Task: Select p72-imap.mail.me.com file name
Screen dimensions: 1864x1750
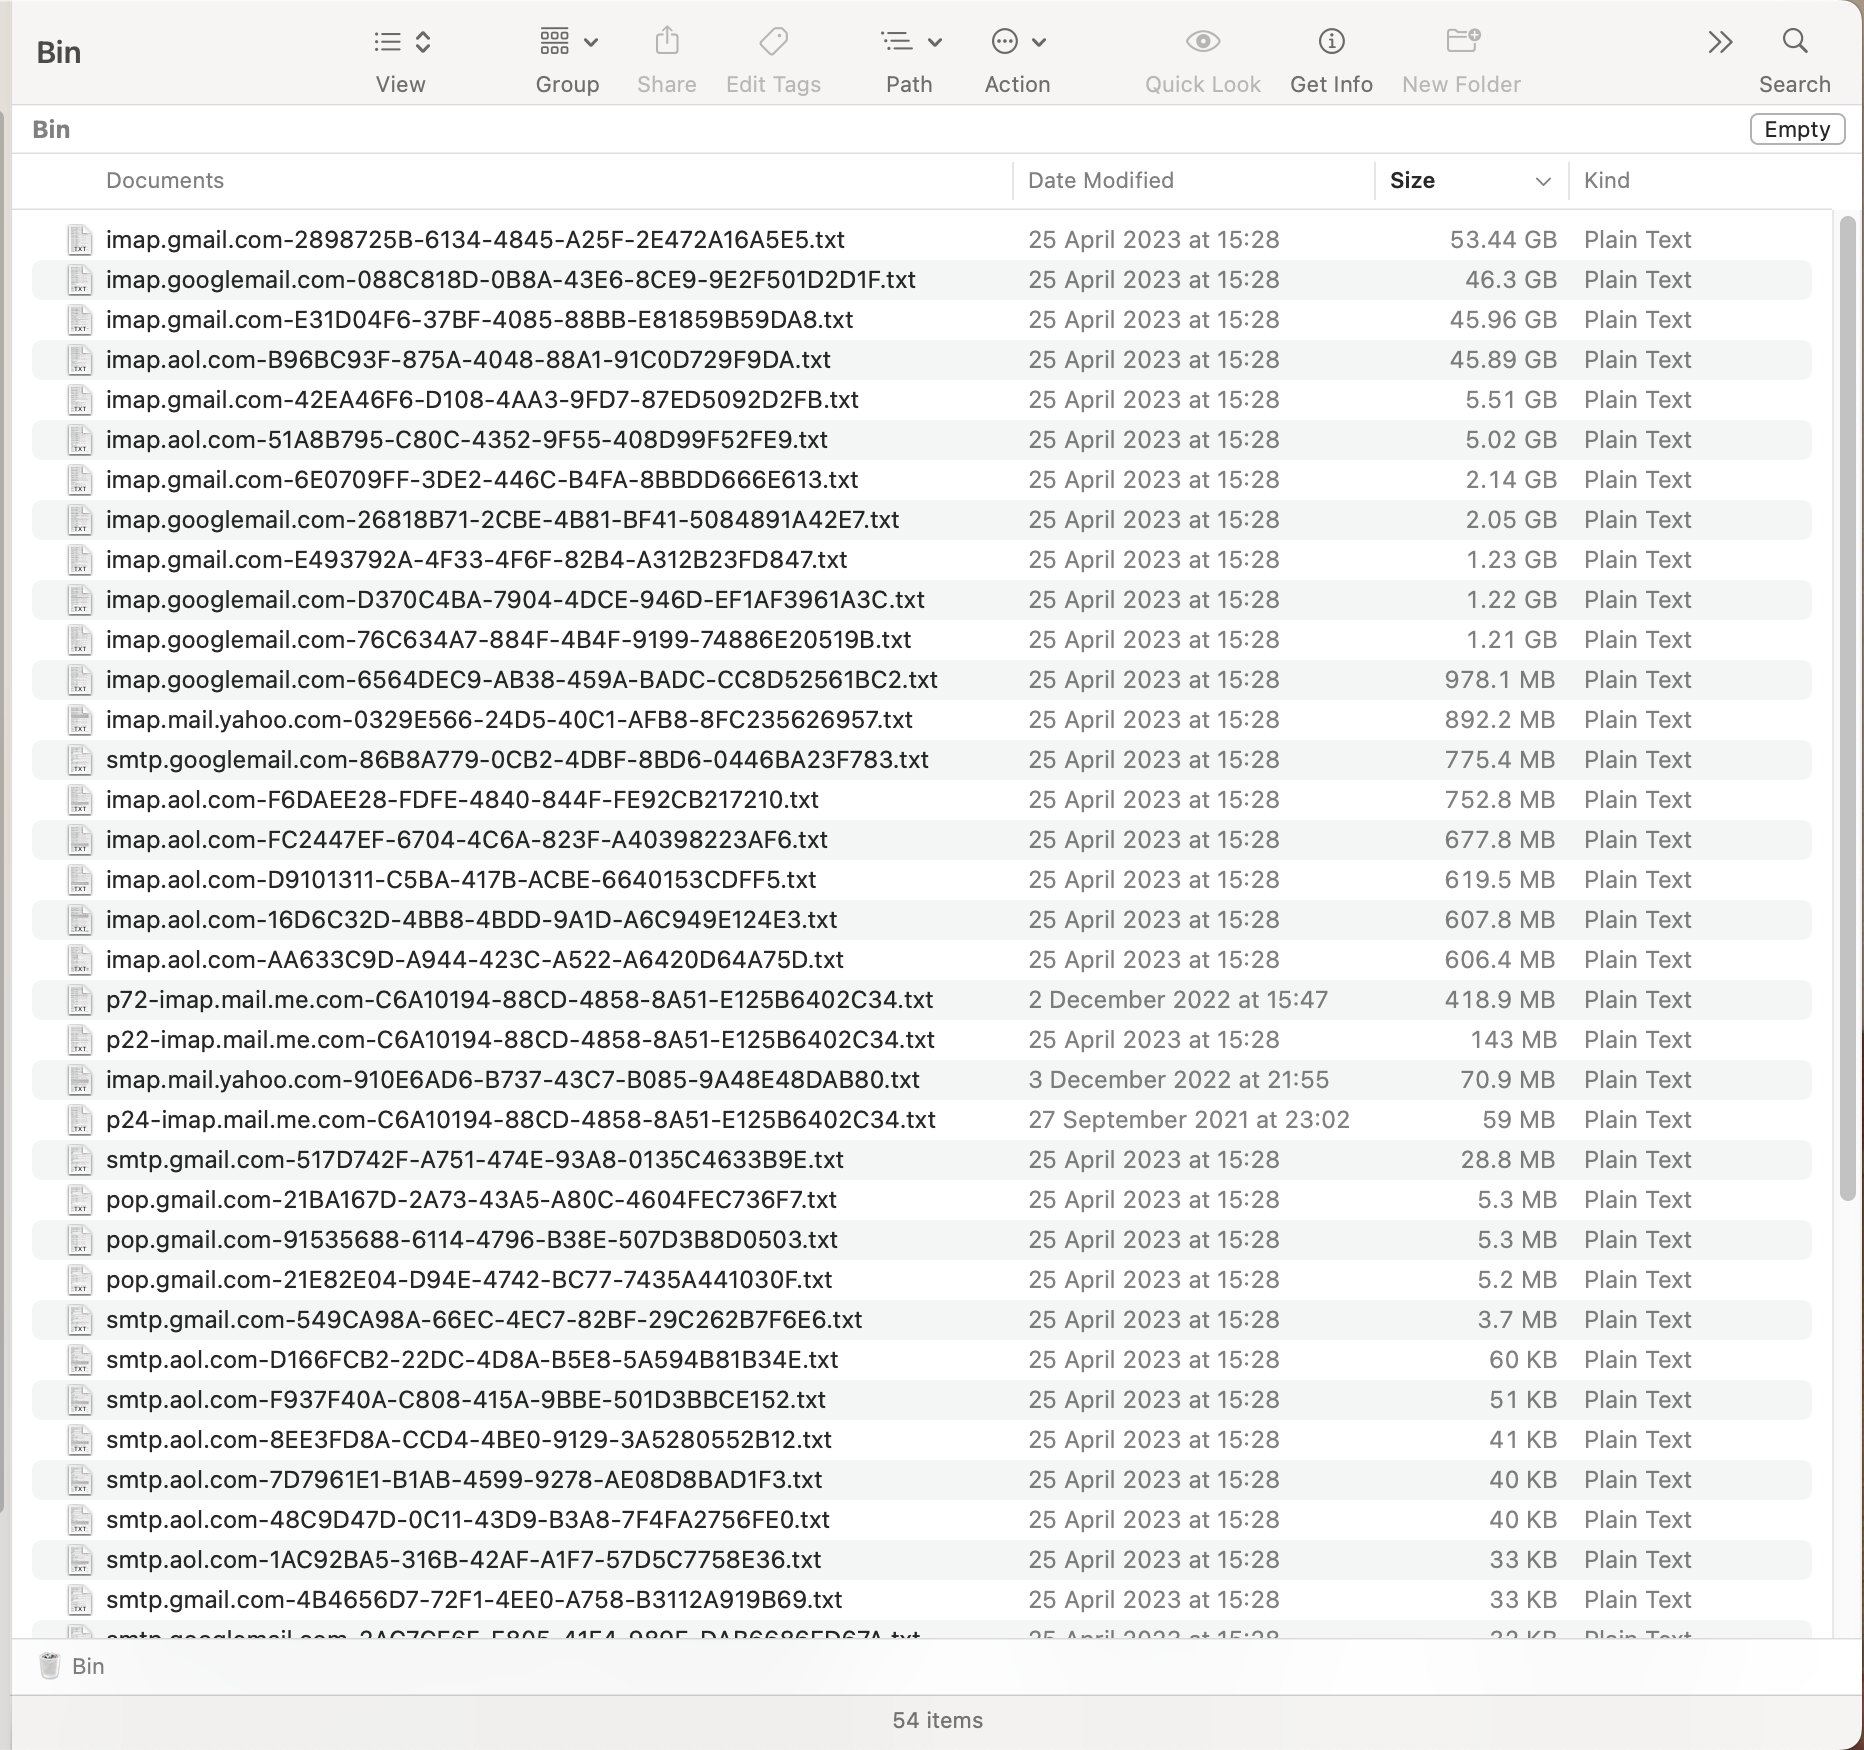Action: tap(519, 1000)
